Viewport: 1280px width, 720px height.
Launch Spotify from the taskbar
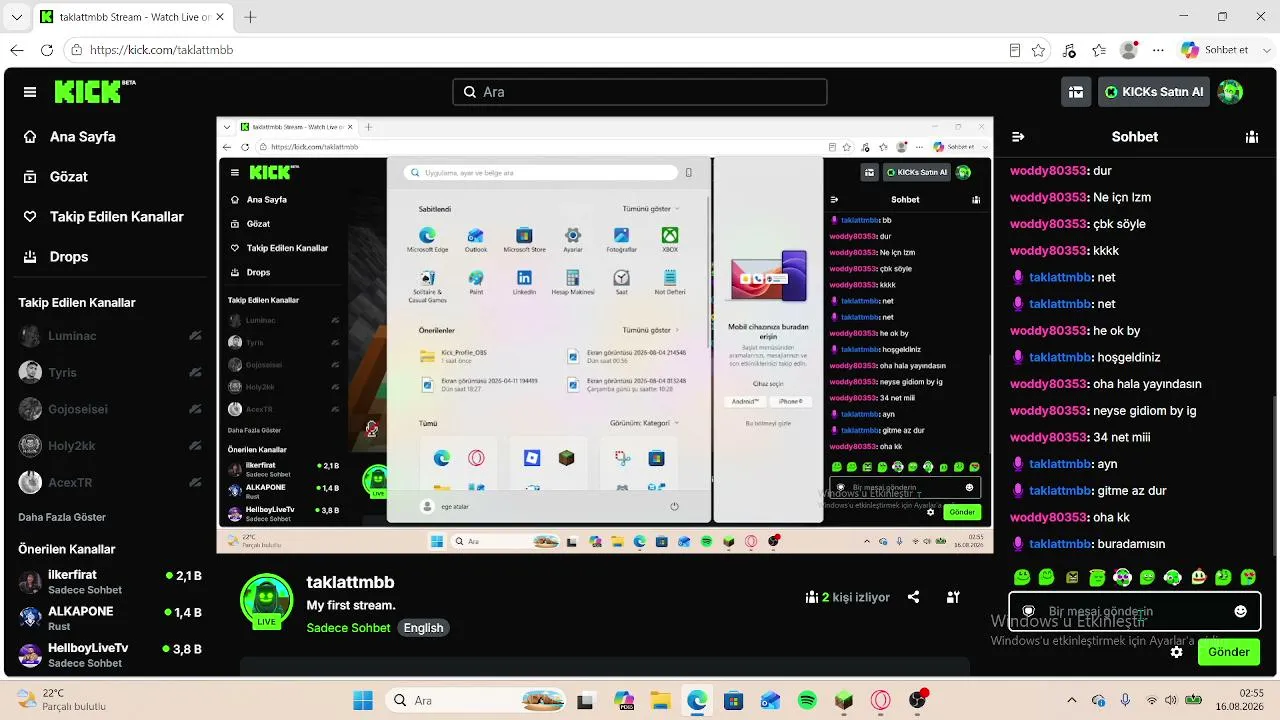807,701
